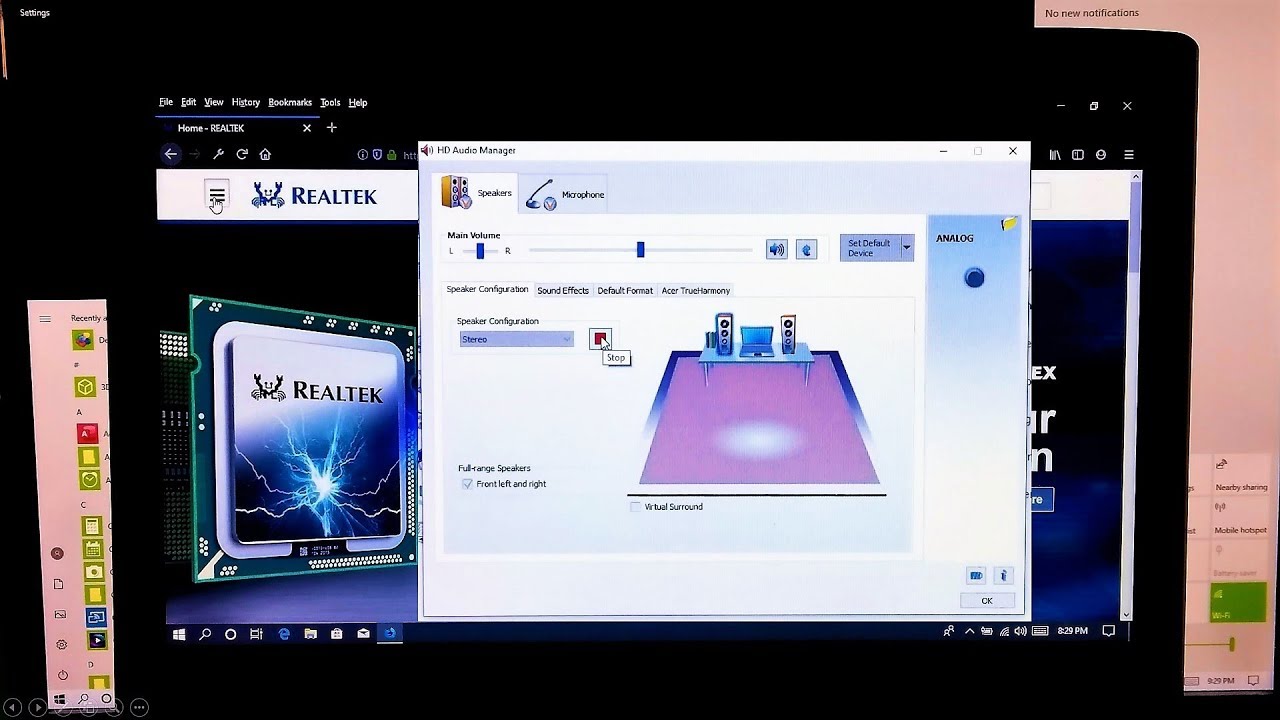
Task: Open the taskbar Action Center icon
Action: [x=1108, y=631]
